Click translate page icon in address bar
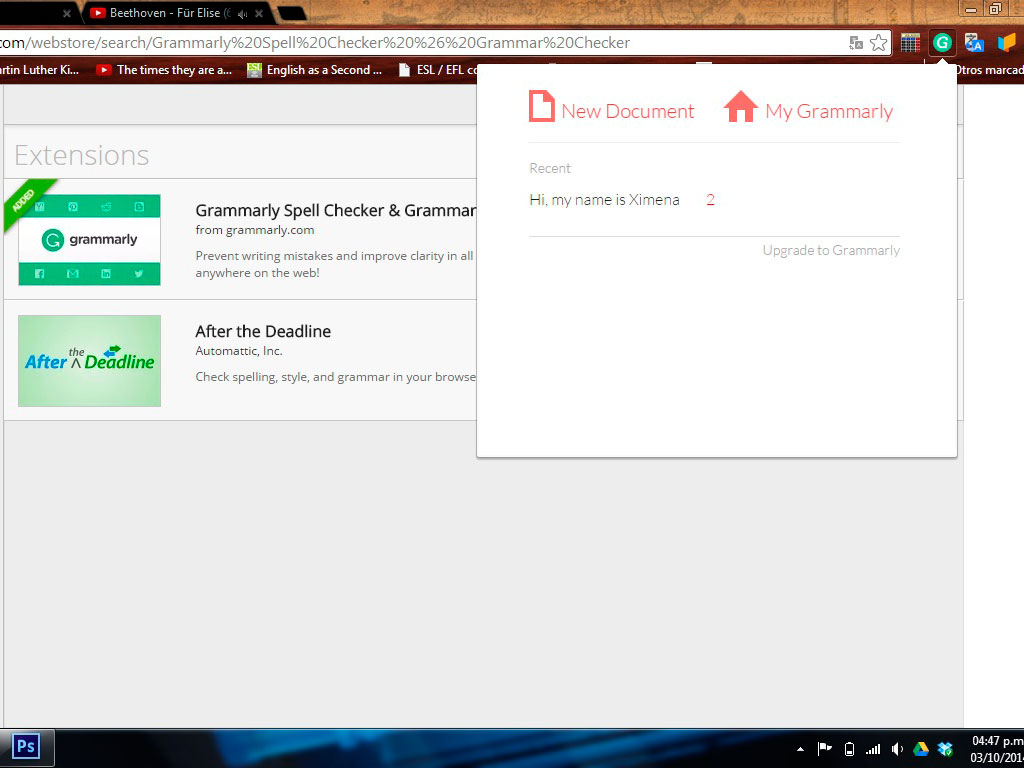The height and width of the screenshot is (768, 1024). (x=856, y=43)
